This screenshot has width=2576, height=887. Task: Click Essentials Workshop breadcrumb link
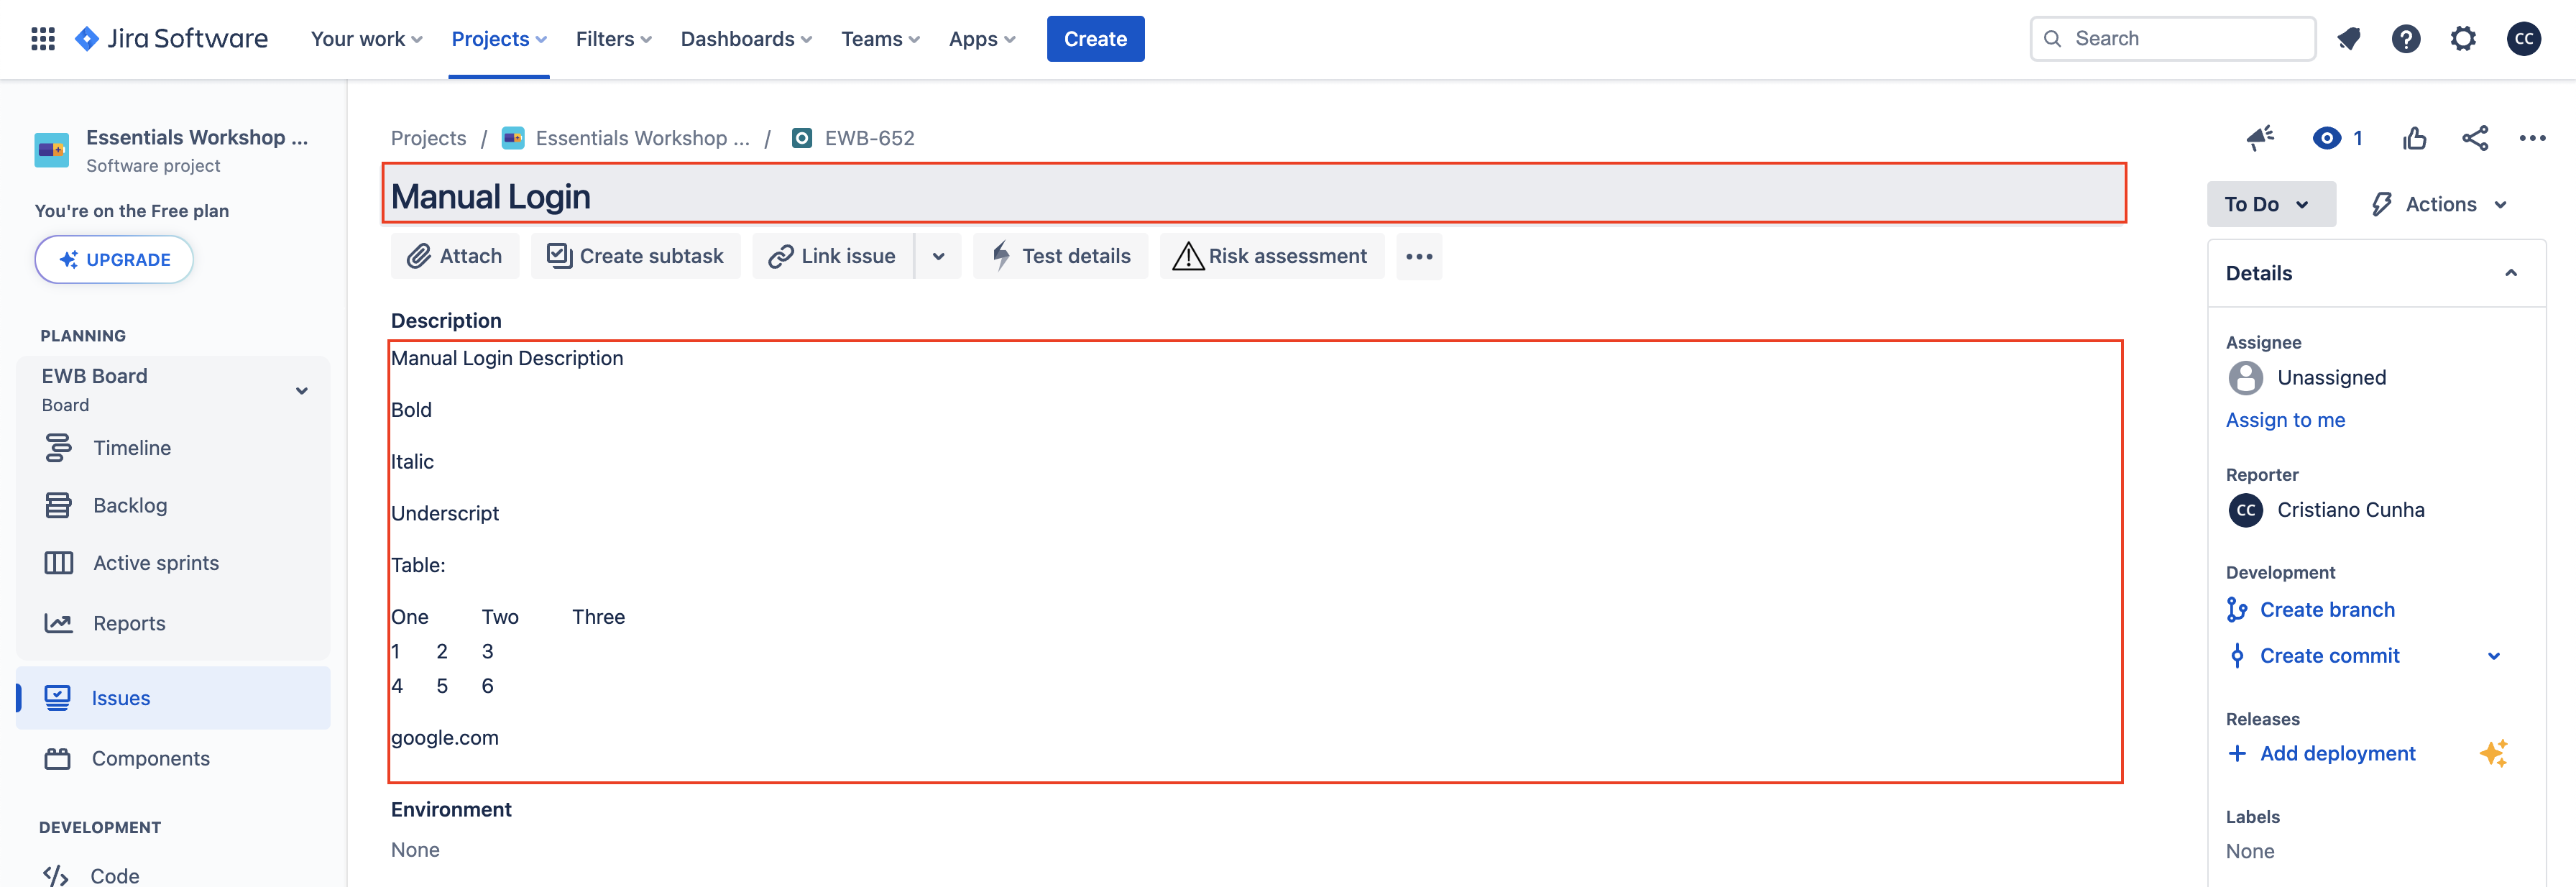click(642, 138)
